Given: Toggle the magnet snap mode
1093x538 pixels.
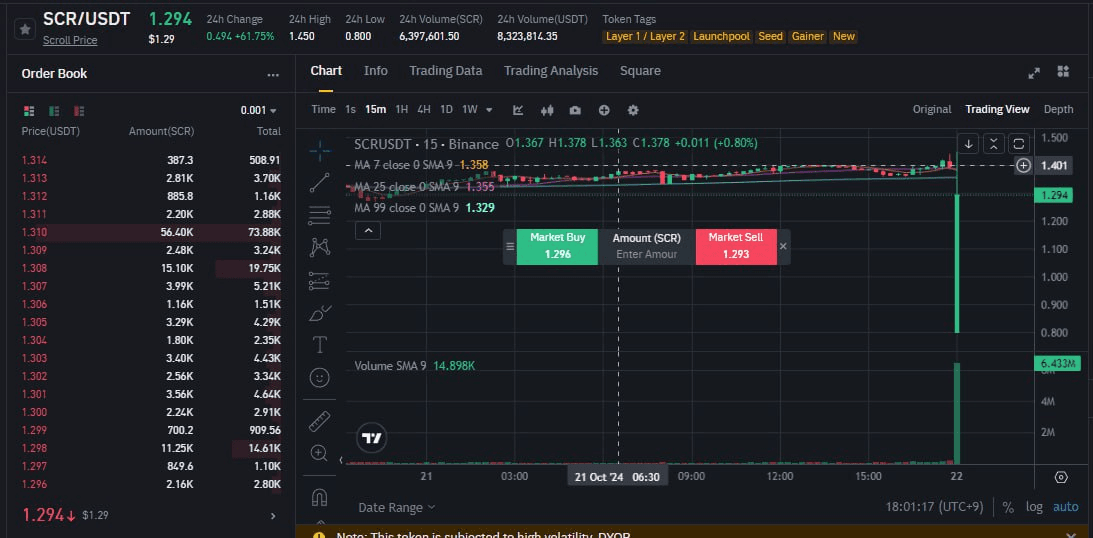Looking at the screenshot, I should [x=320, y=498].
